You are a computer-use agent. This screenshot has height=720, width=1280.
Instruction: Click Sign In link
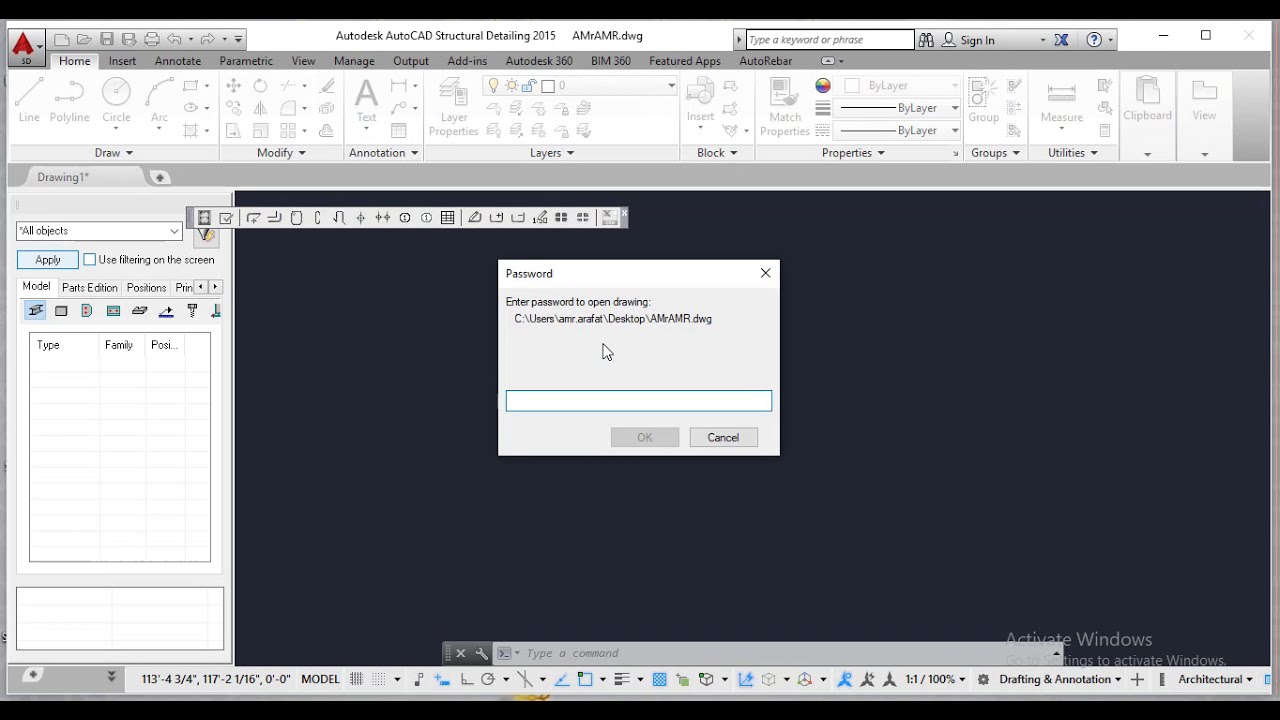977,40
